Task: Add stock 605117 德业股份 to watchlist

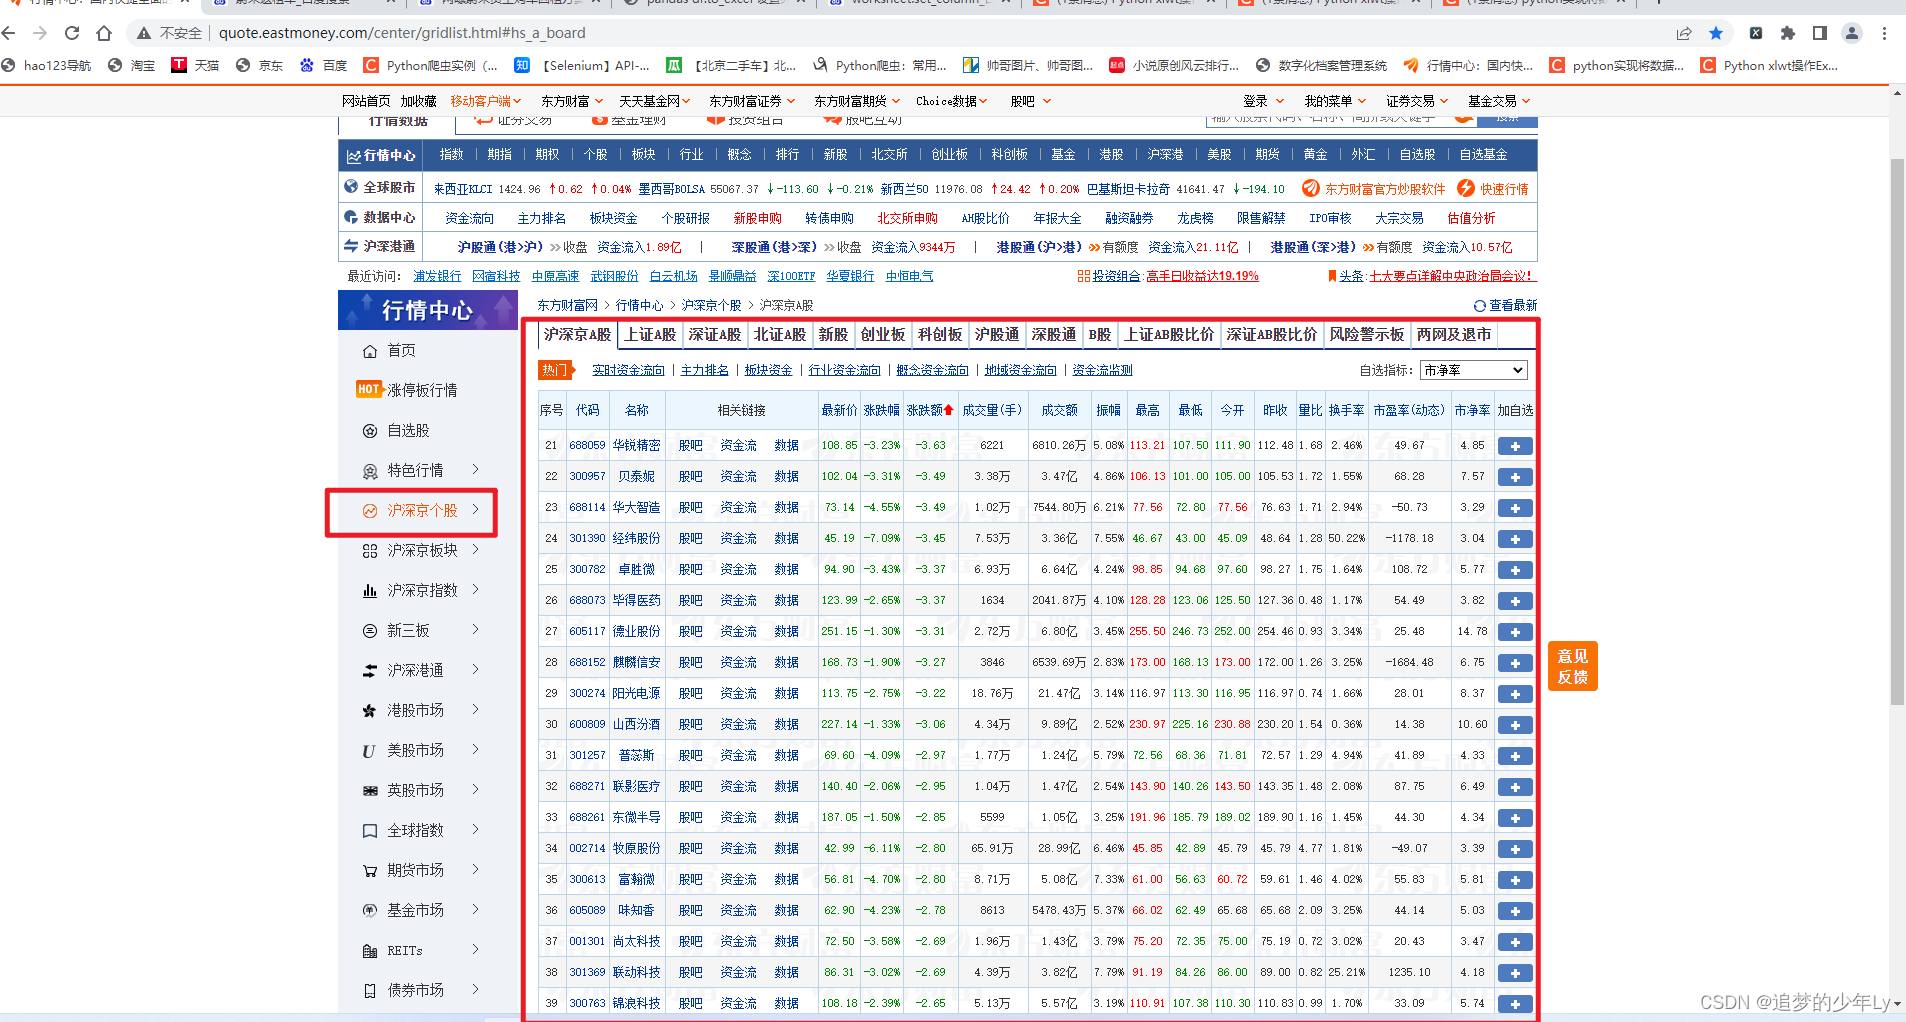Action: 1515,632
